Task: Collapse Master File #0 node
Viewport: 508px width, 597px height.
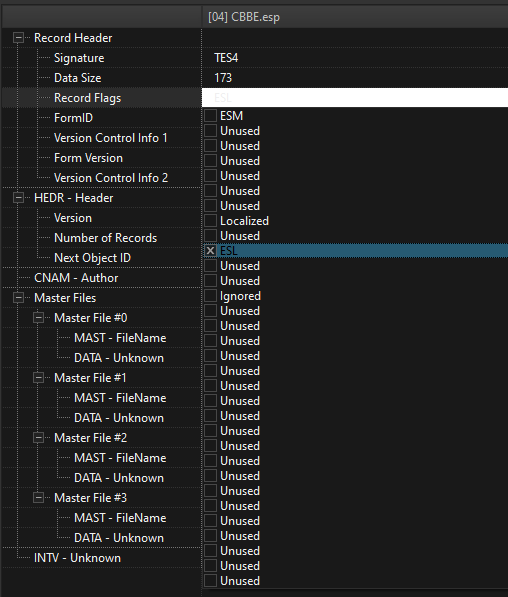Action: coord(38,318)
